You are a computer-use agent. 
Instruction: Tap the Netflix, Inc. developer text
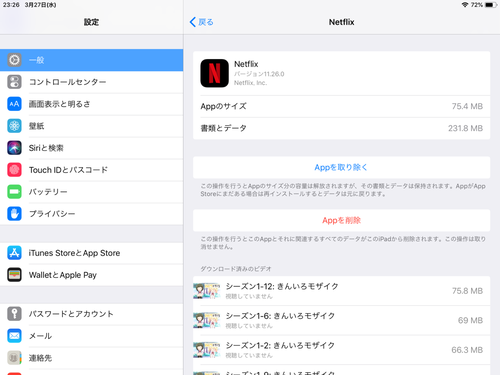click(x=250, y=83)
